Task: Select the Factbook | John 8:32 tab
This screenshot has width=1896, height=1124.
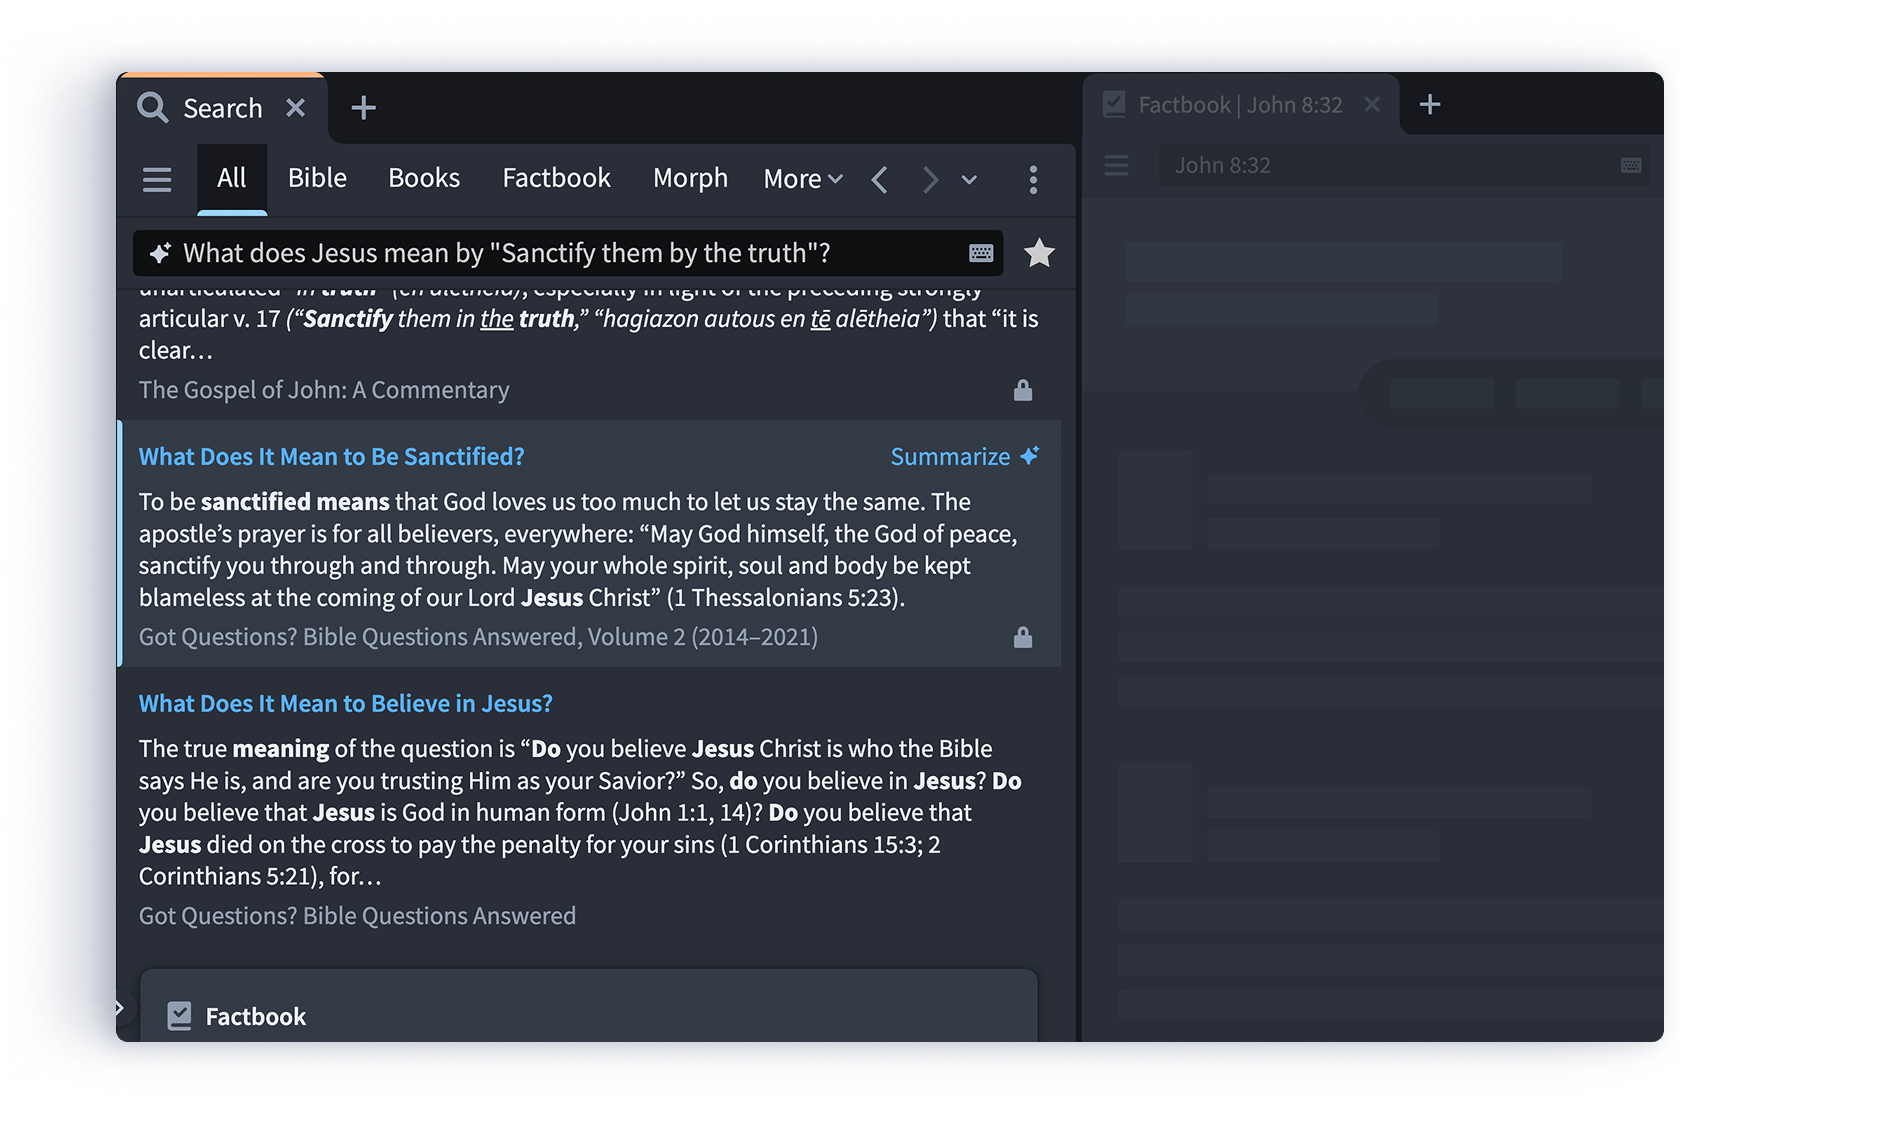Action: [x=1240, y=105]
